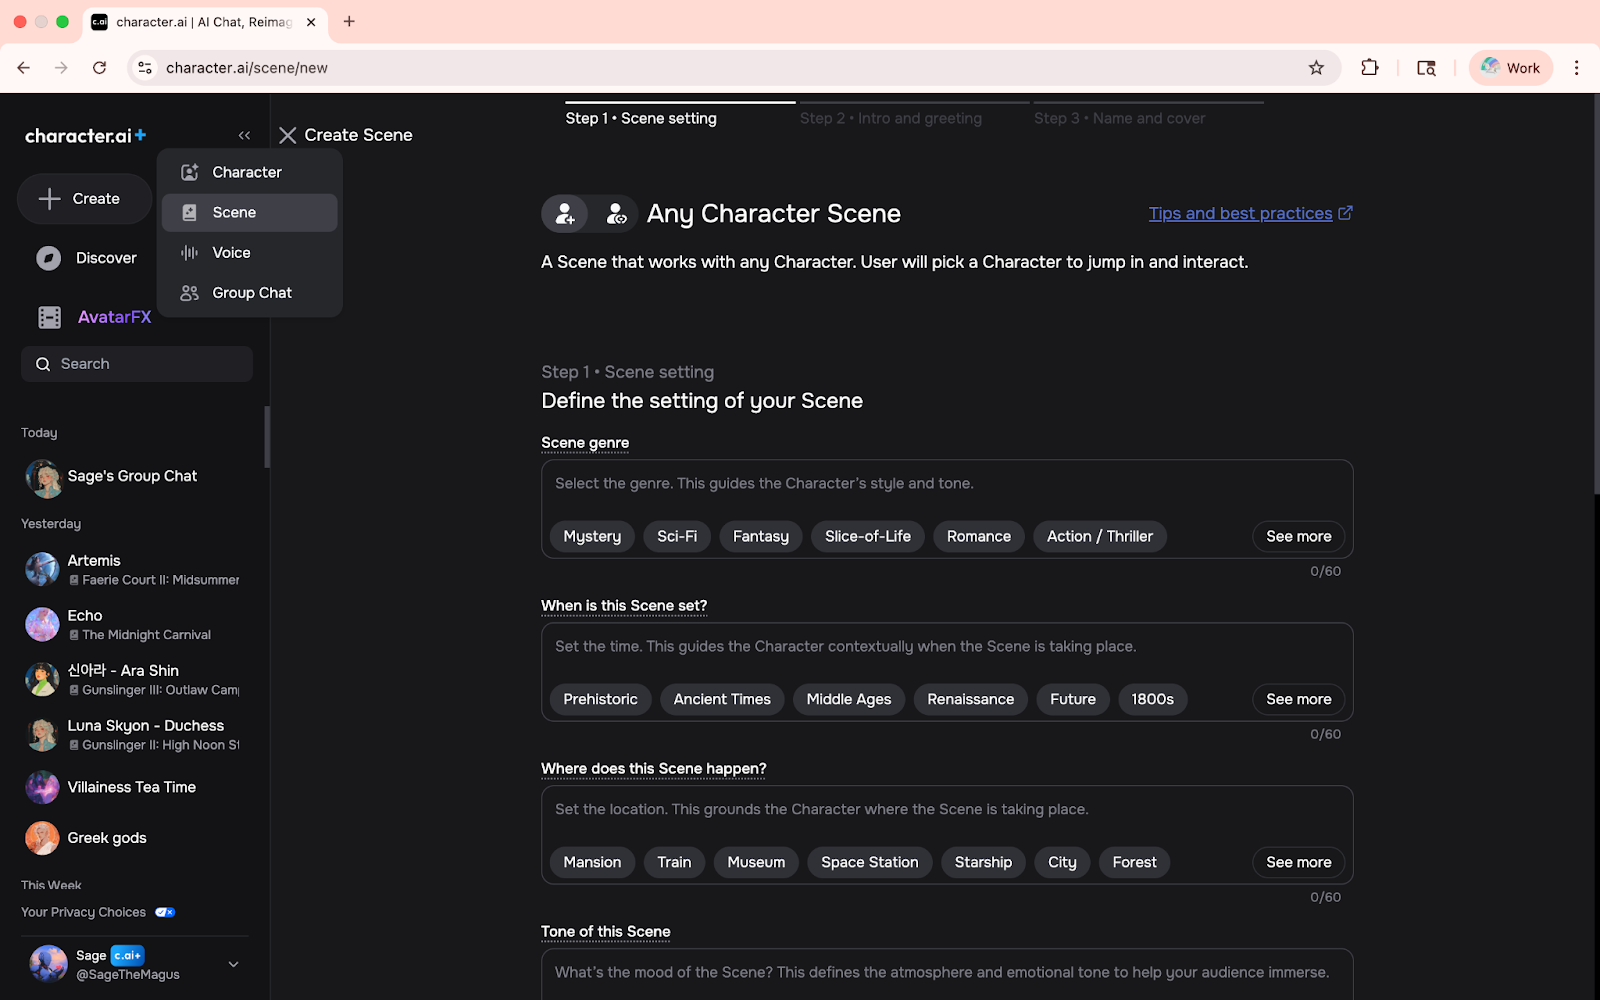Click the sidebar Search field
The image size is (1600, 1000).
[137, 364]
